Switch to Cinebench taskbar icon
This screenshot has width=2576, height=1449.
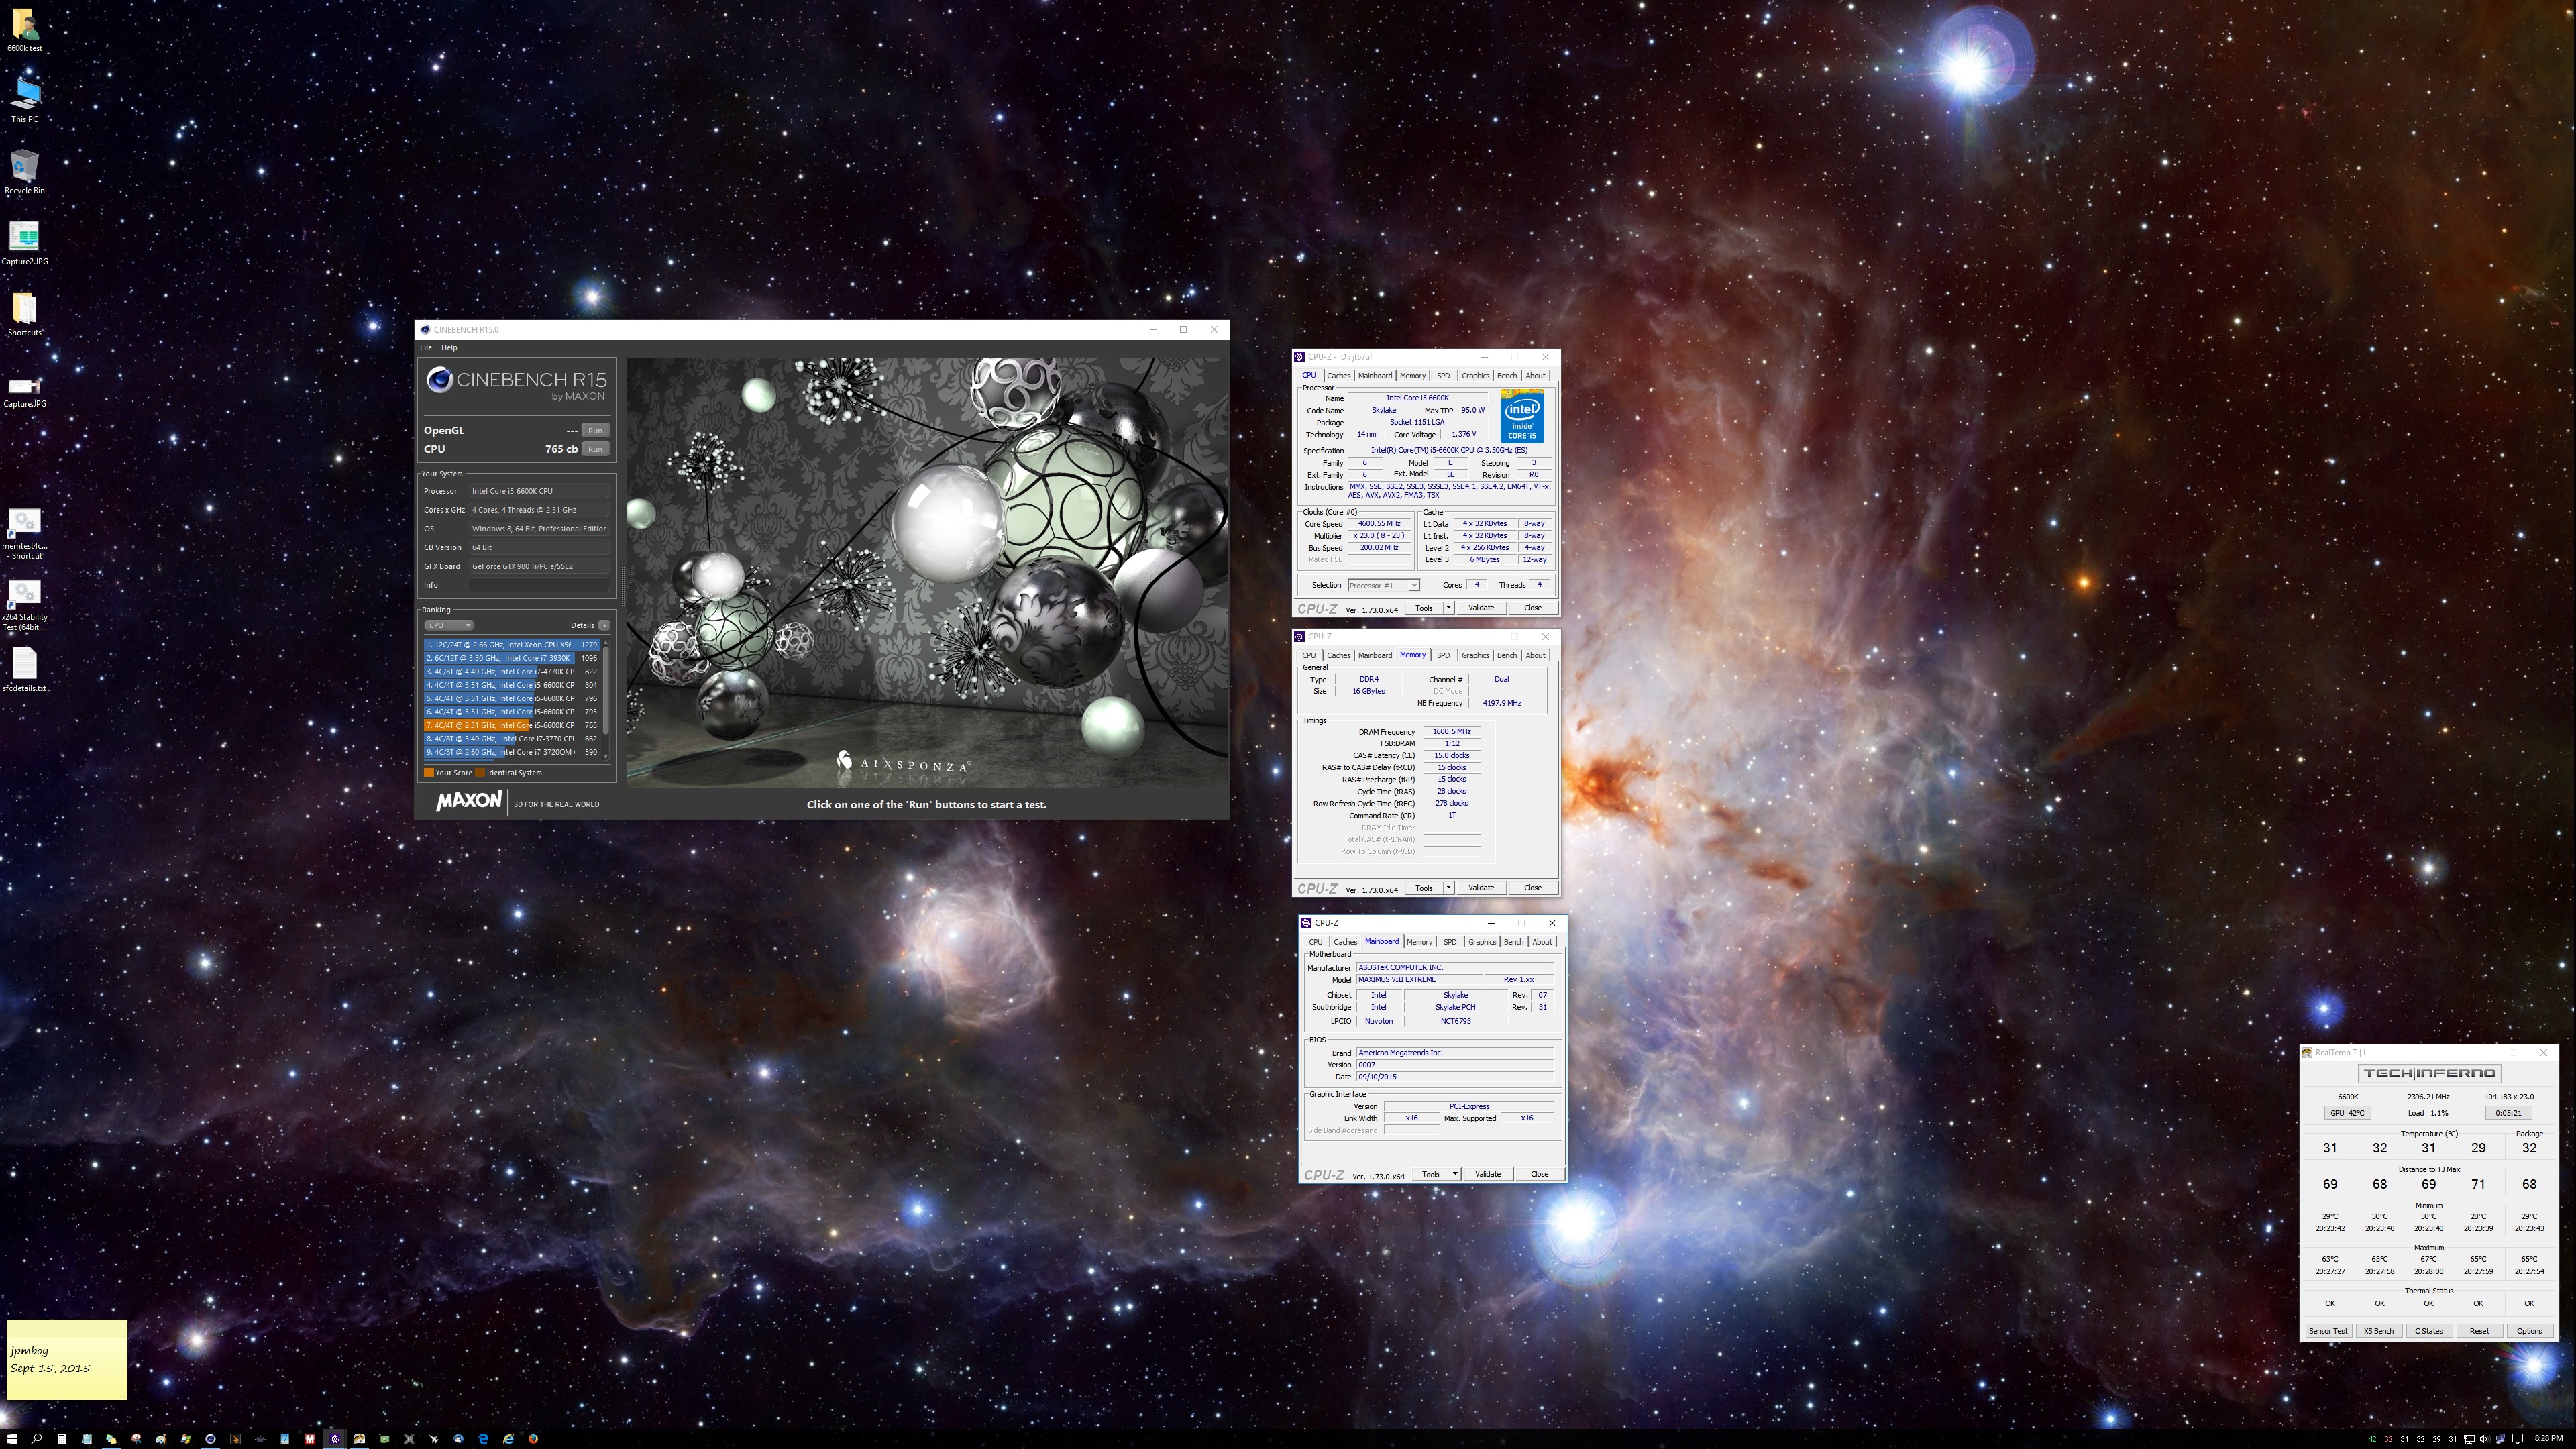[x=210, y=1439]
